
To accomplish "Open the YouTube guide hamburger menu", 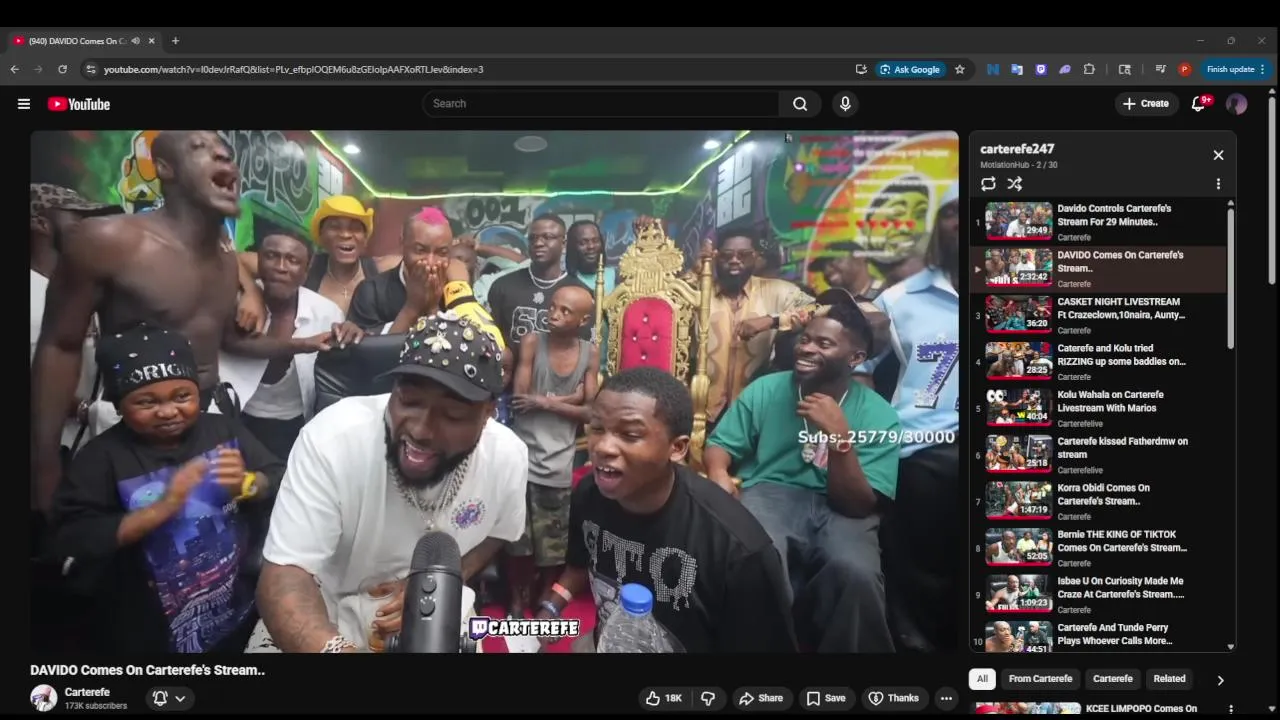I will pos(24,104).
